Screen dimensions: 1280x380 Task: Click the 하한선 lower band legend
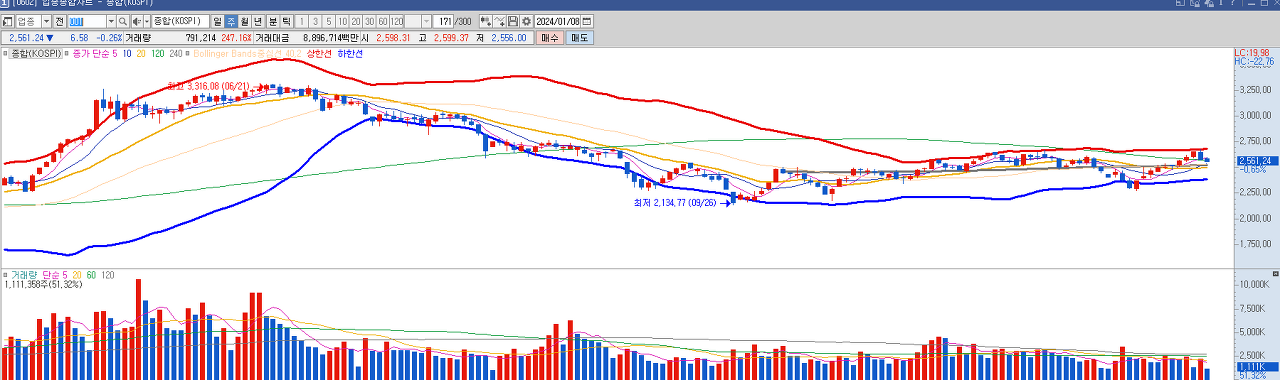[x=350, y=53]
